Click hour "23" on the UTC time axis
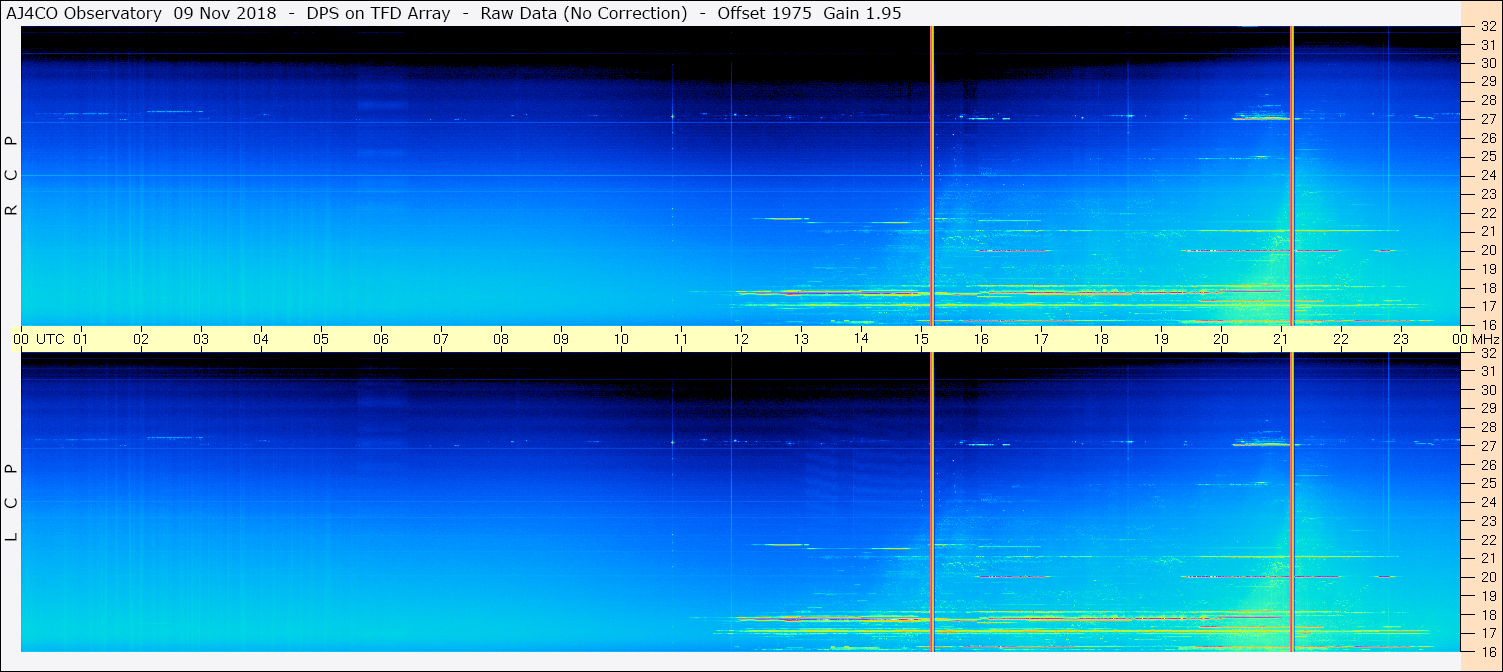This screenshot has height=672, width=1503. (x=1401, y=339)
